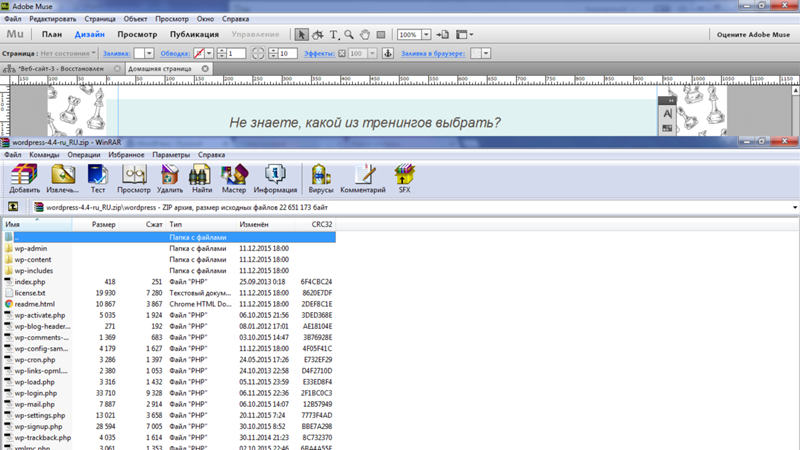The image size is (800, 450).
Task: Click the Оцените Adobe Muse link
Action: [x=754, y=35]
